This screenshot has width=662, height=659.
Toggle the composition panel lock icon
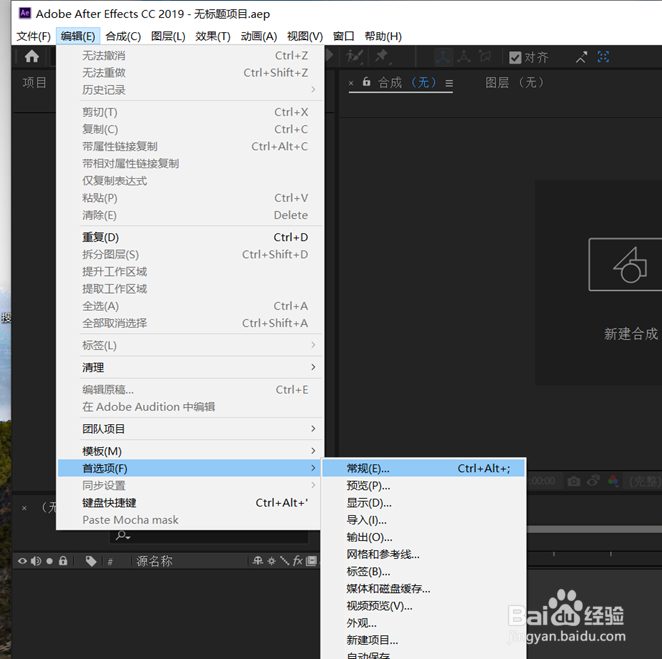(x=366, y=82)
